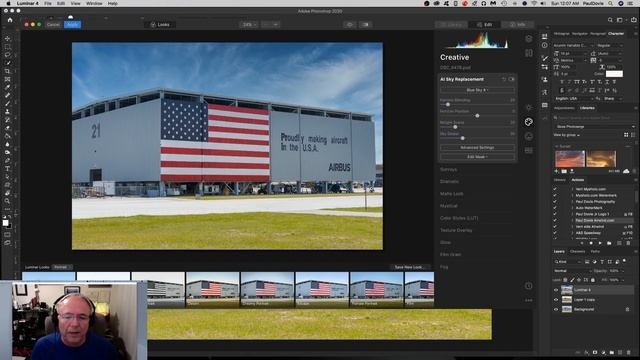Switch to the Adjustments tab

point(564,108)
